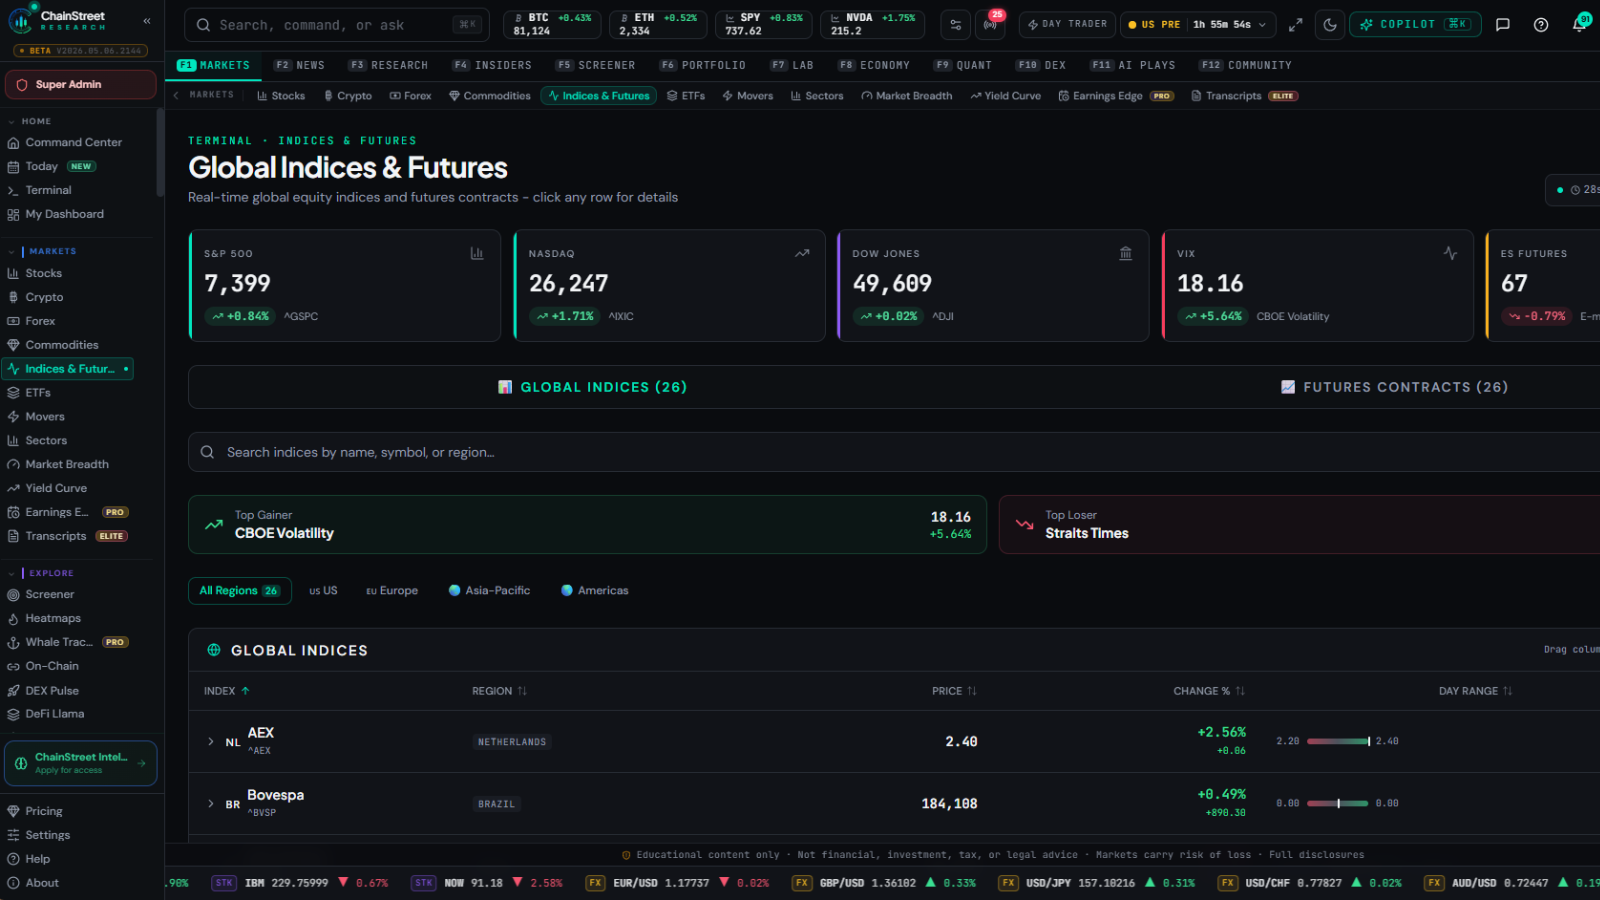Expand the Bovespa index row
Viewport: 1600px width, 900px height.
pos(210,804)
